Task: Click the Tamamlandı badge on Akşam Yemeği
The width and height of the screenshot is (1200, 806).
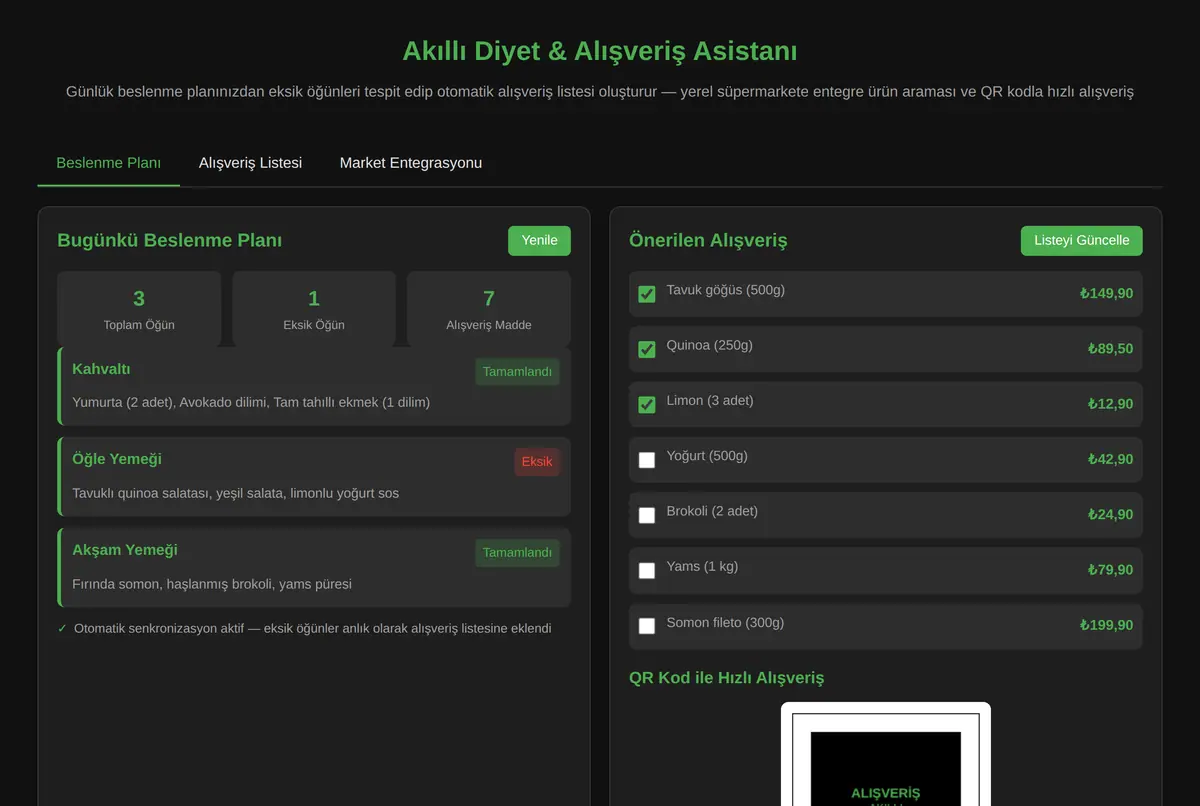Action: (x=517, y=553)
